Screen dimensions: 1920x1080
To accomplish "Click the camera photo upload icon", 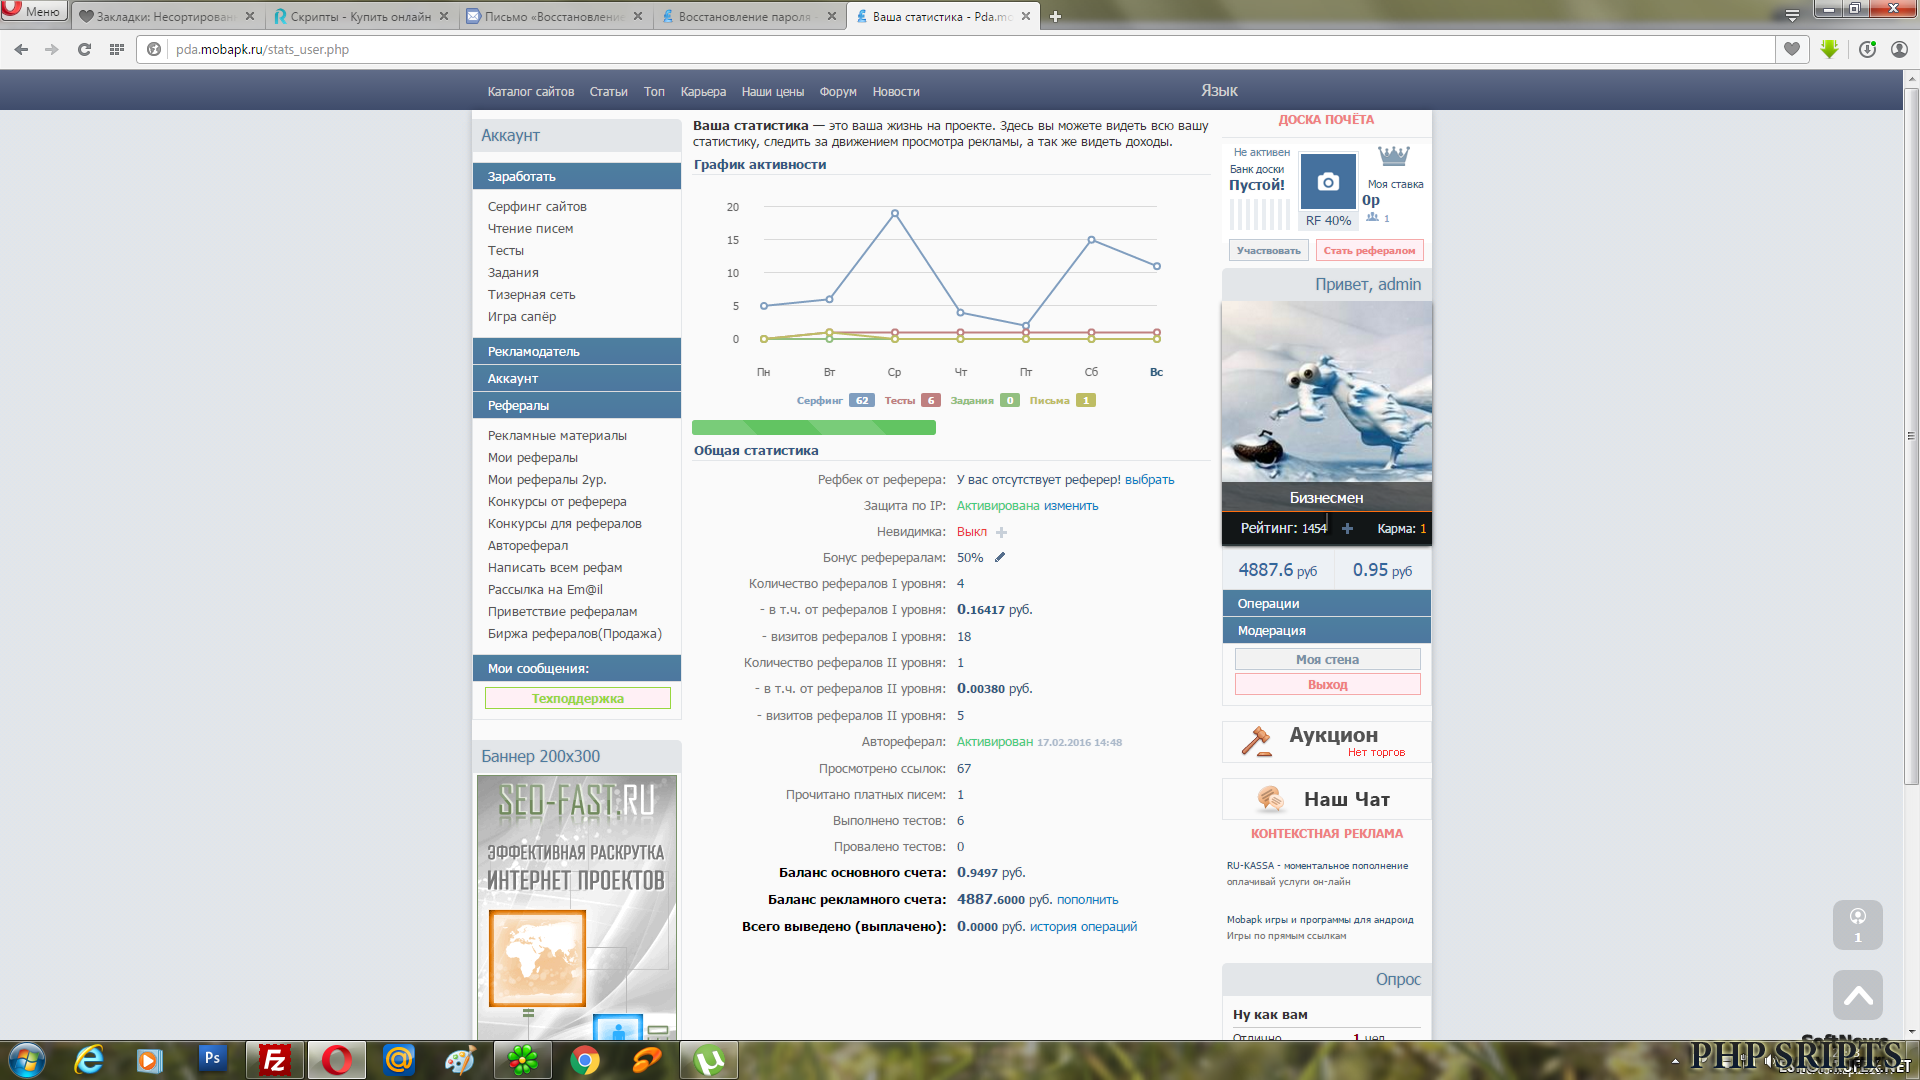I will point(1328,182).
